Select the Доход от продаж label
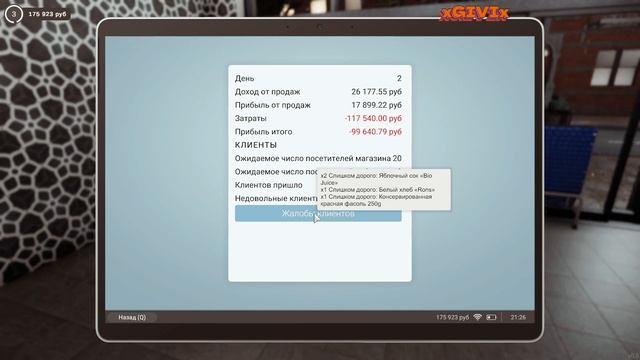This screenshot has height=360, width=640. point(267,92)
